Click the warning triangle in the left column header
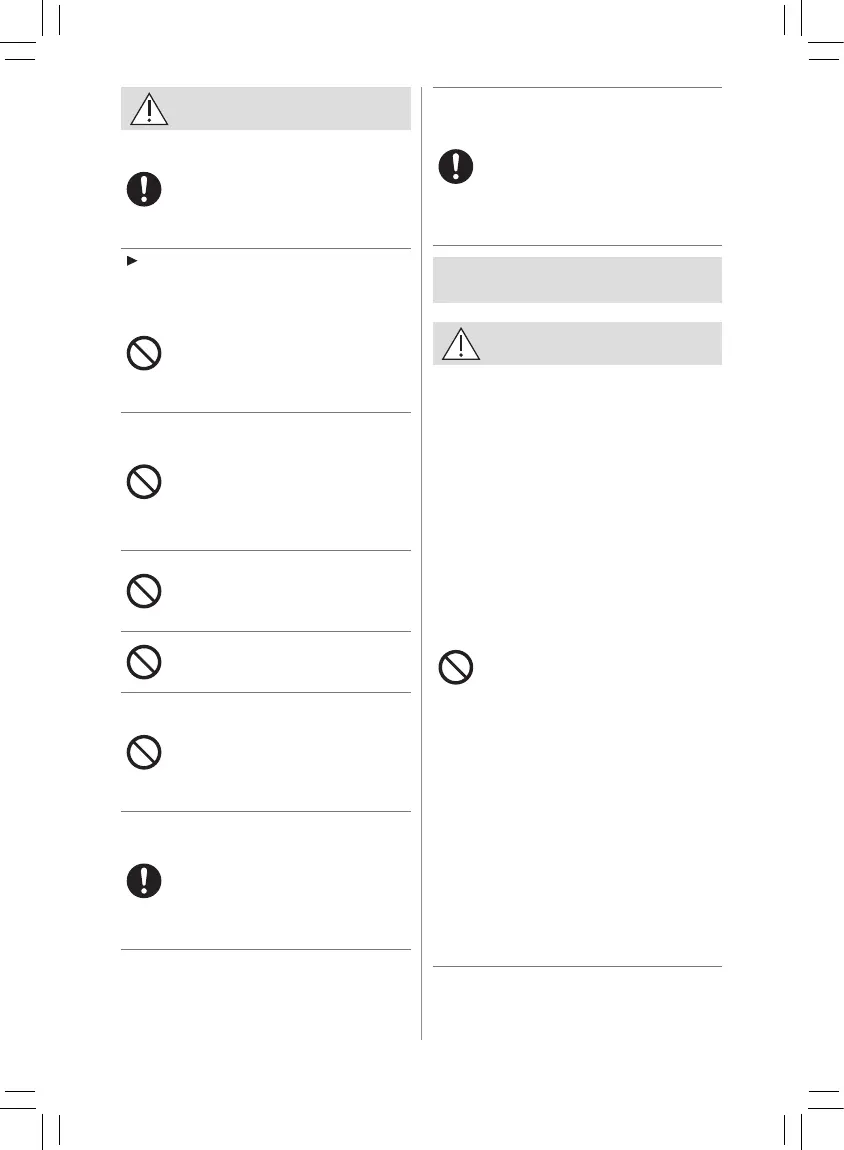The width and height of the screenshot is (844, 1150). tap(149, 108)
